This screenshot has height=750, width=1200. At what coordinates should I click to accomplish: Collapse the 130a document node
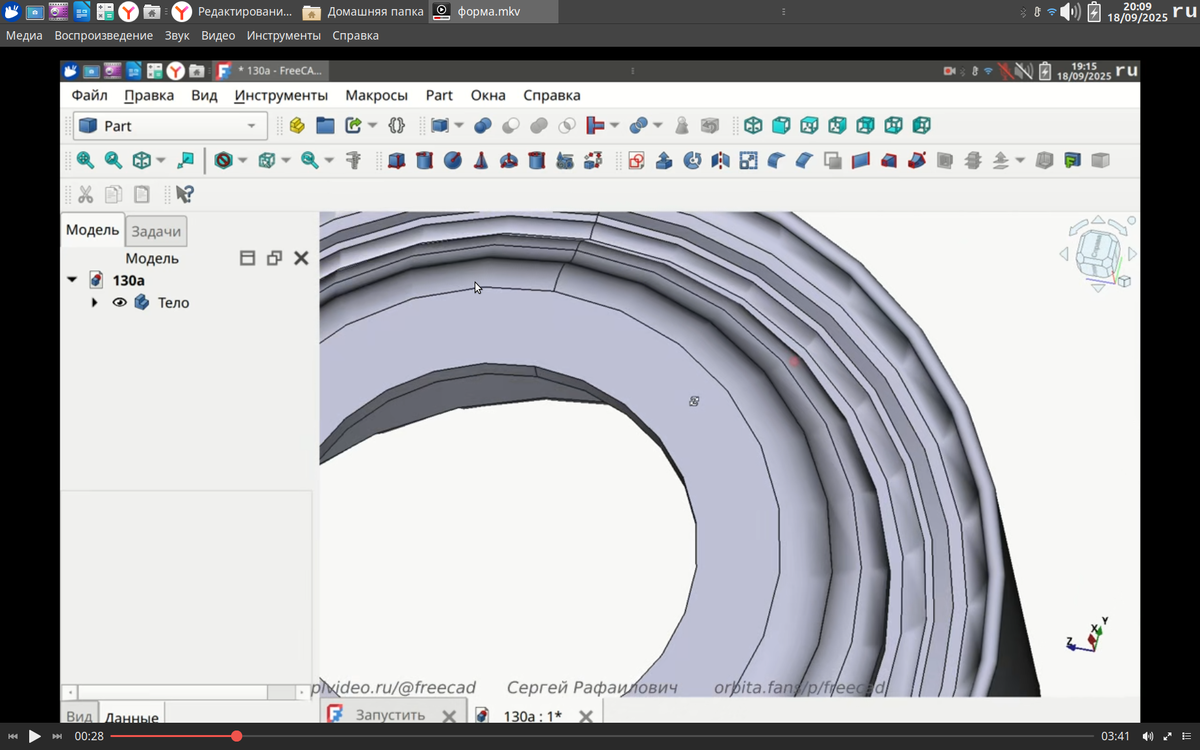(x=72, y=281)
